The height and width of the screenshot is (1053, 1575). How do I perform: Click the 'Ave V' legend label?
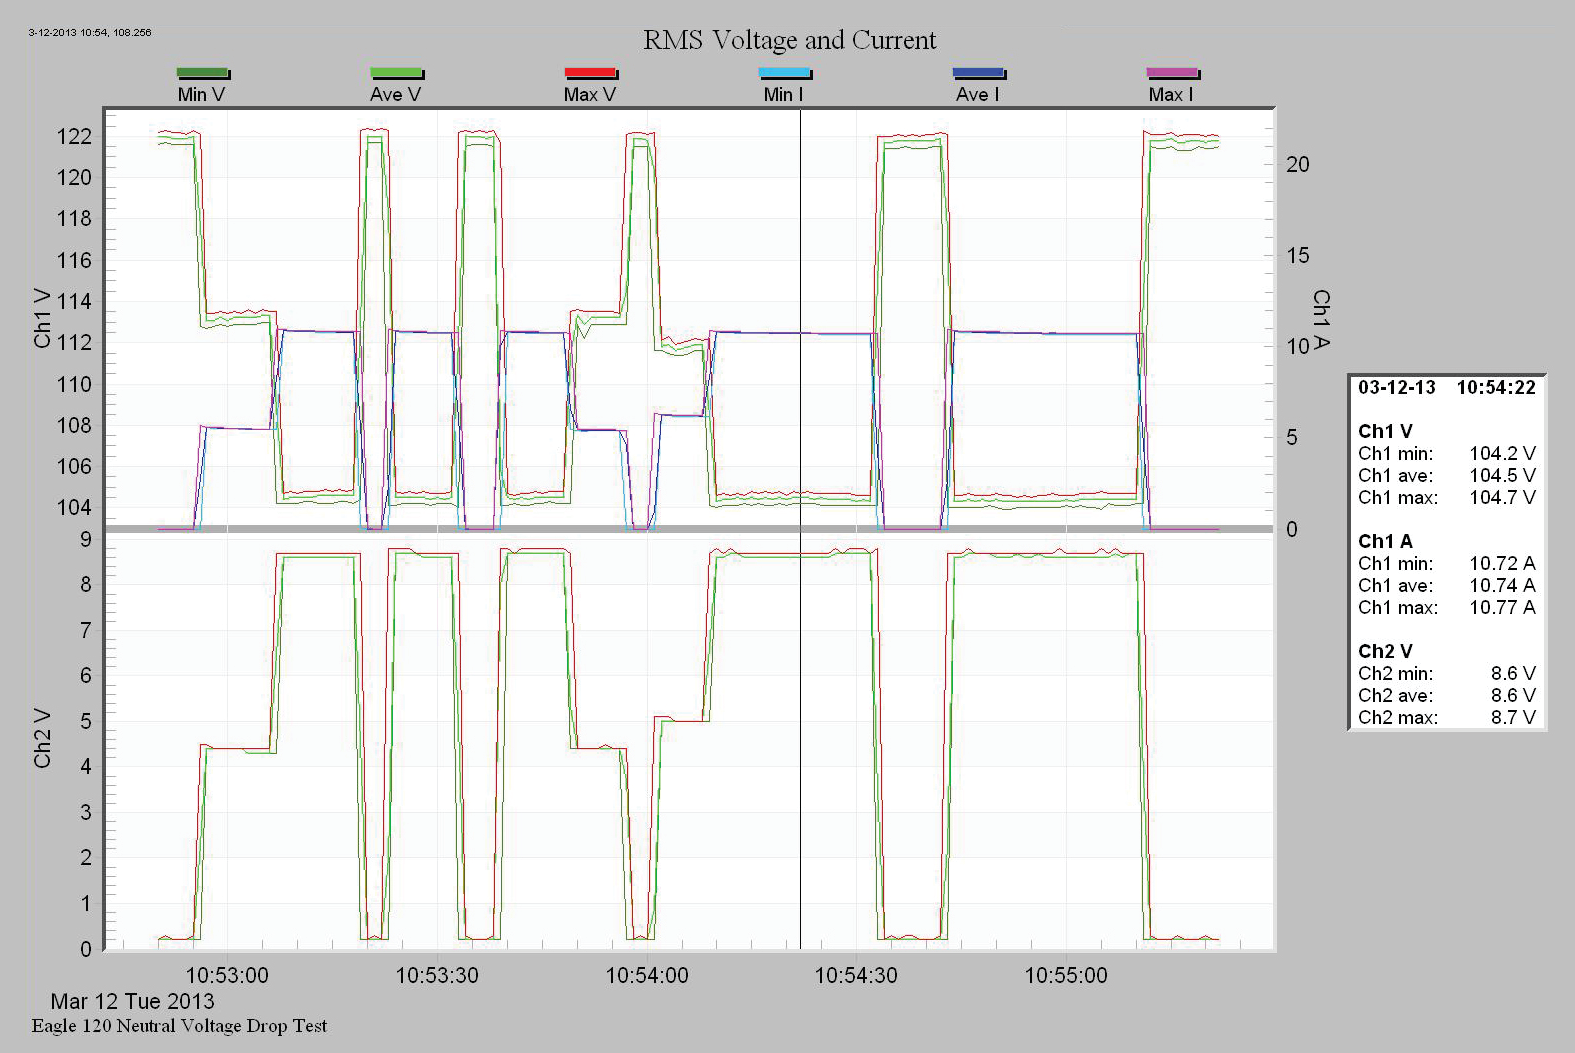pyautogui.click(x=395, y=94)
